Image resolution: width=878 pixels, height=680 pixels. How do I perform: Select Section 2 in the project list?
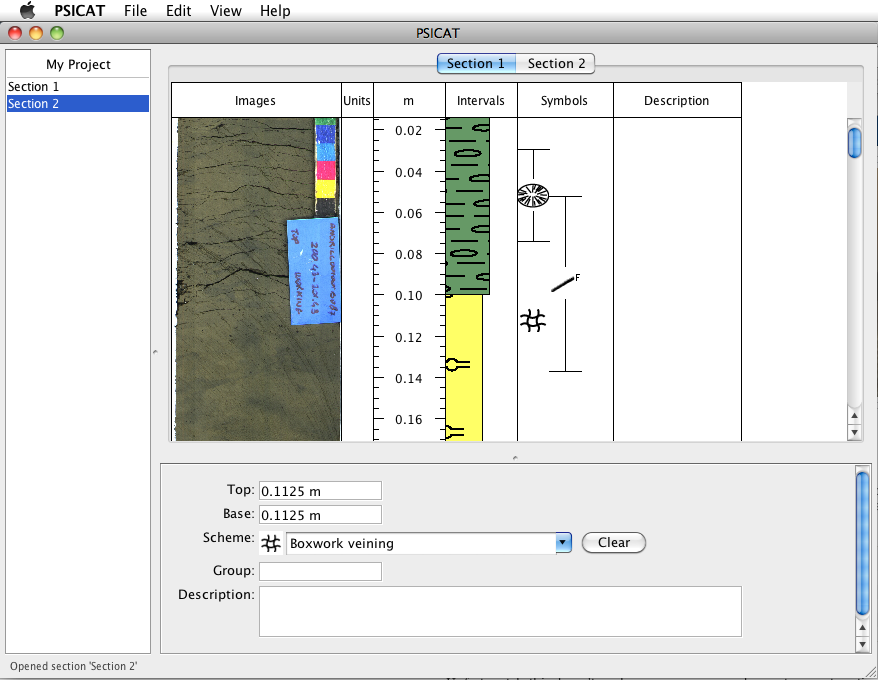pyautogui.click(x=78, y=104)
